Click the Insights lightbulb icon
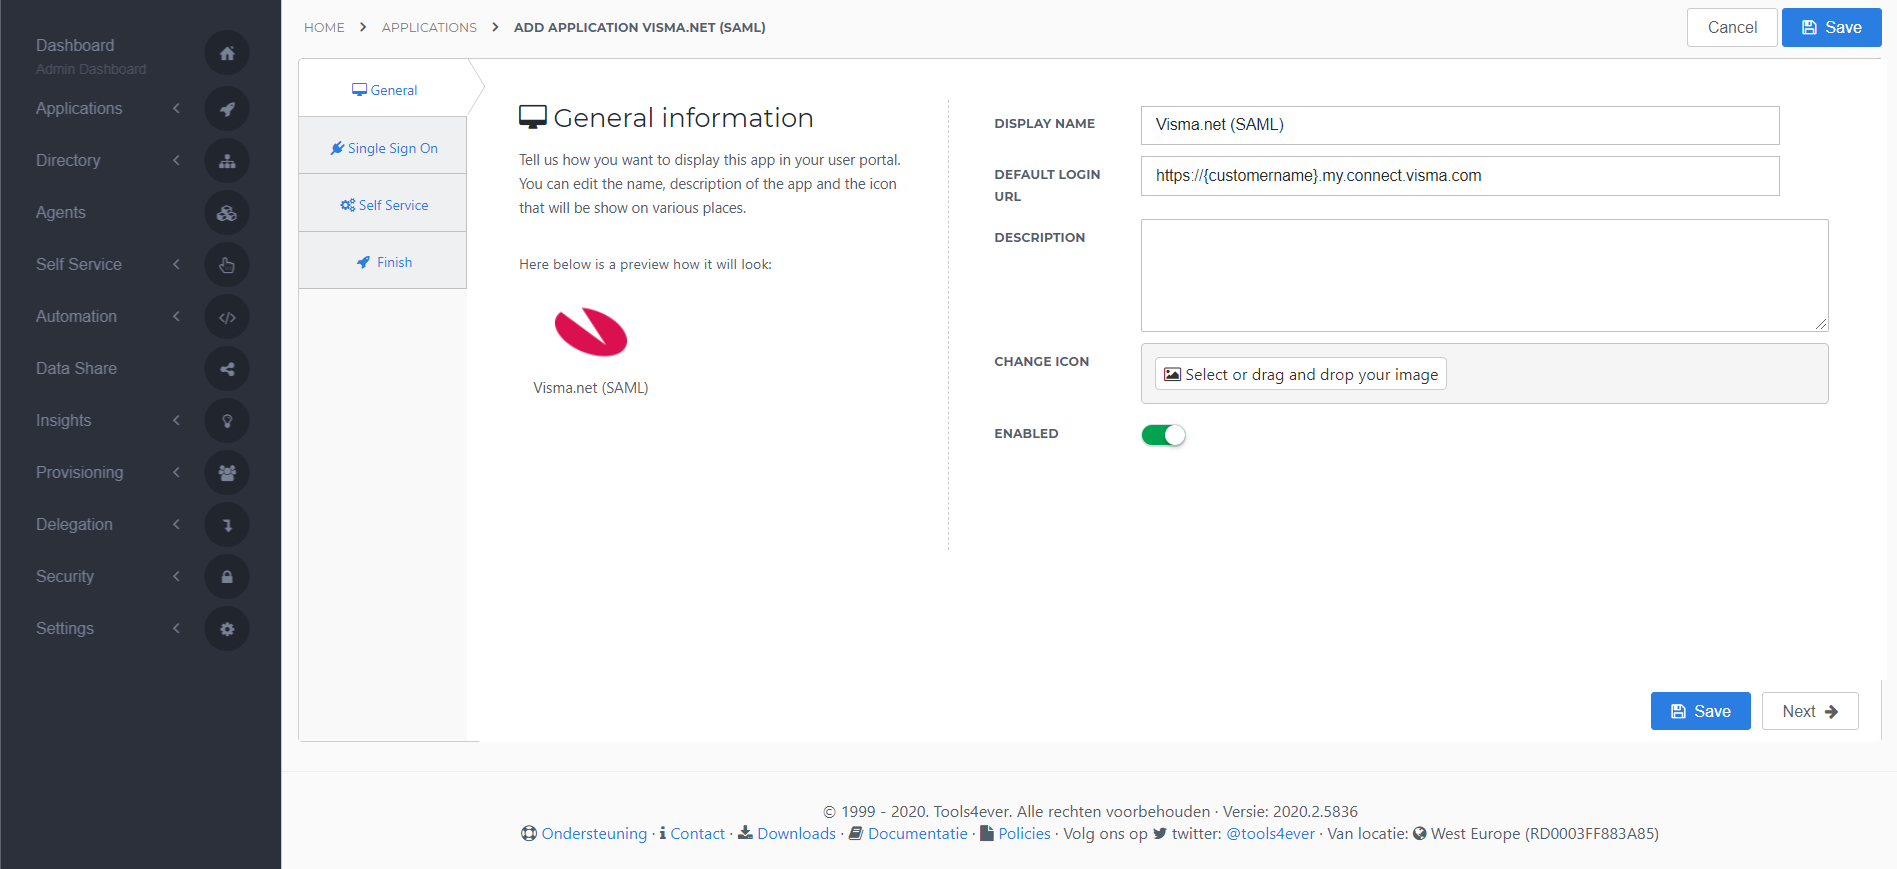Viewport: 1897px width, 869px height. point(227,421)
